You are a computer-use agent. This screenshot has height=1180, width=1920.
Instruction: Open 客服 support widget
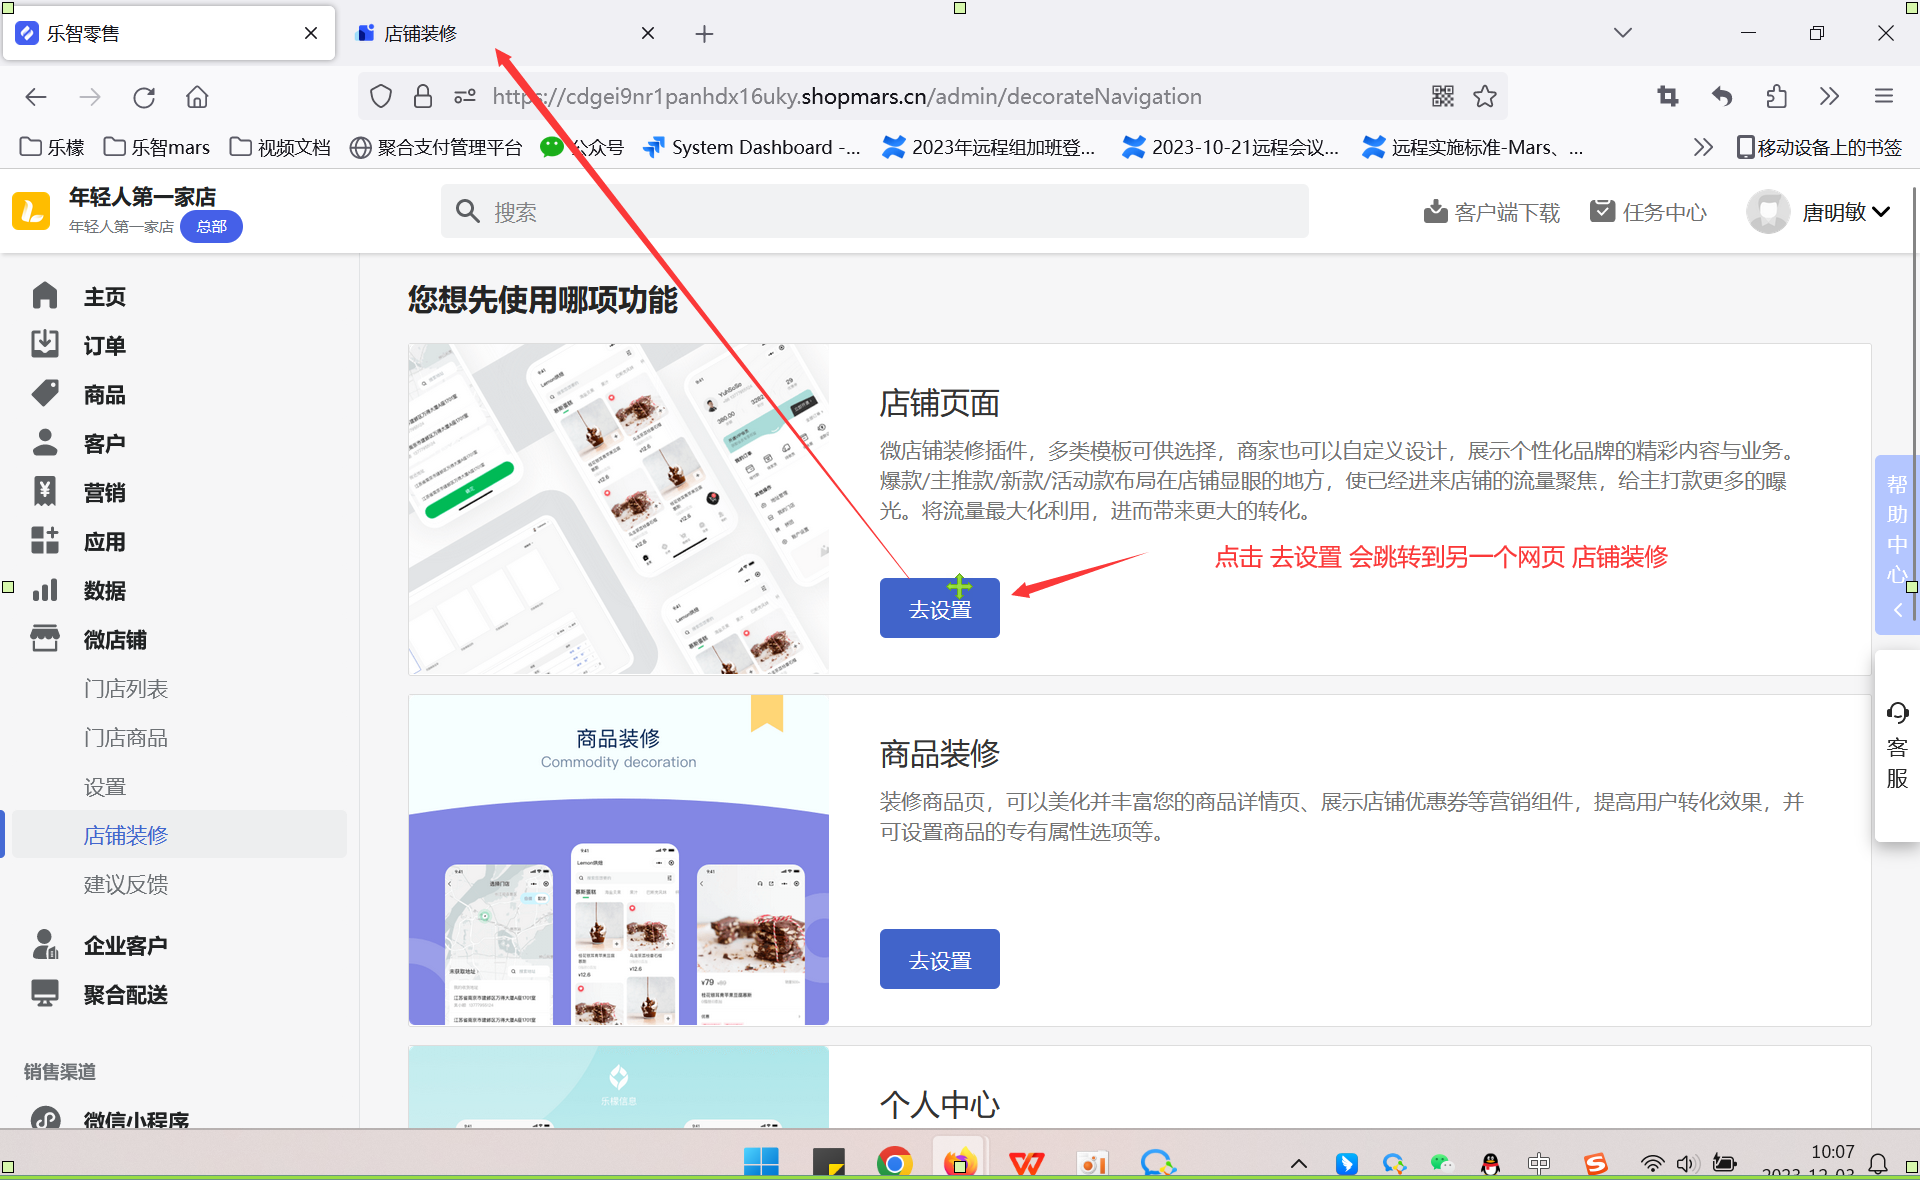pyautogui.click(x=1897, y=746)
